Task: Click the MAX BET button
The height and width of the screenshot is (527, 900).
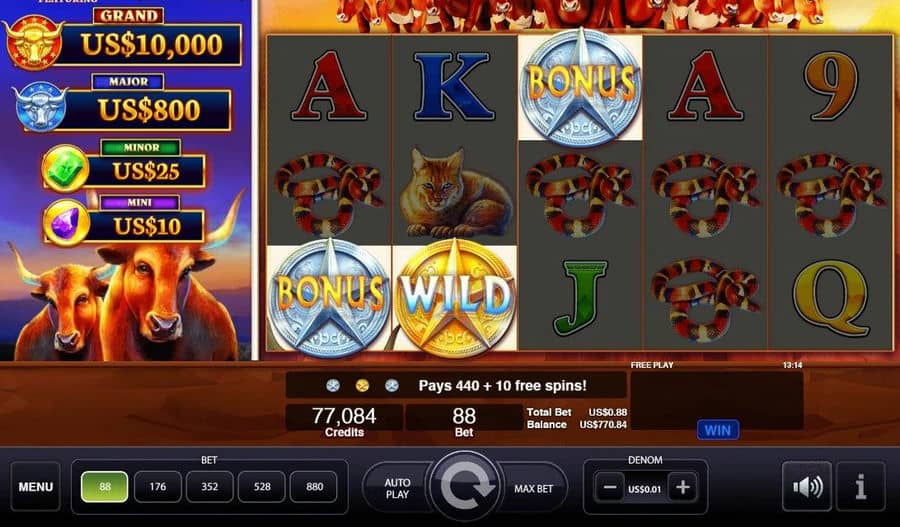Action: [x=533, y=488]
